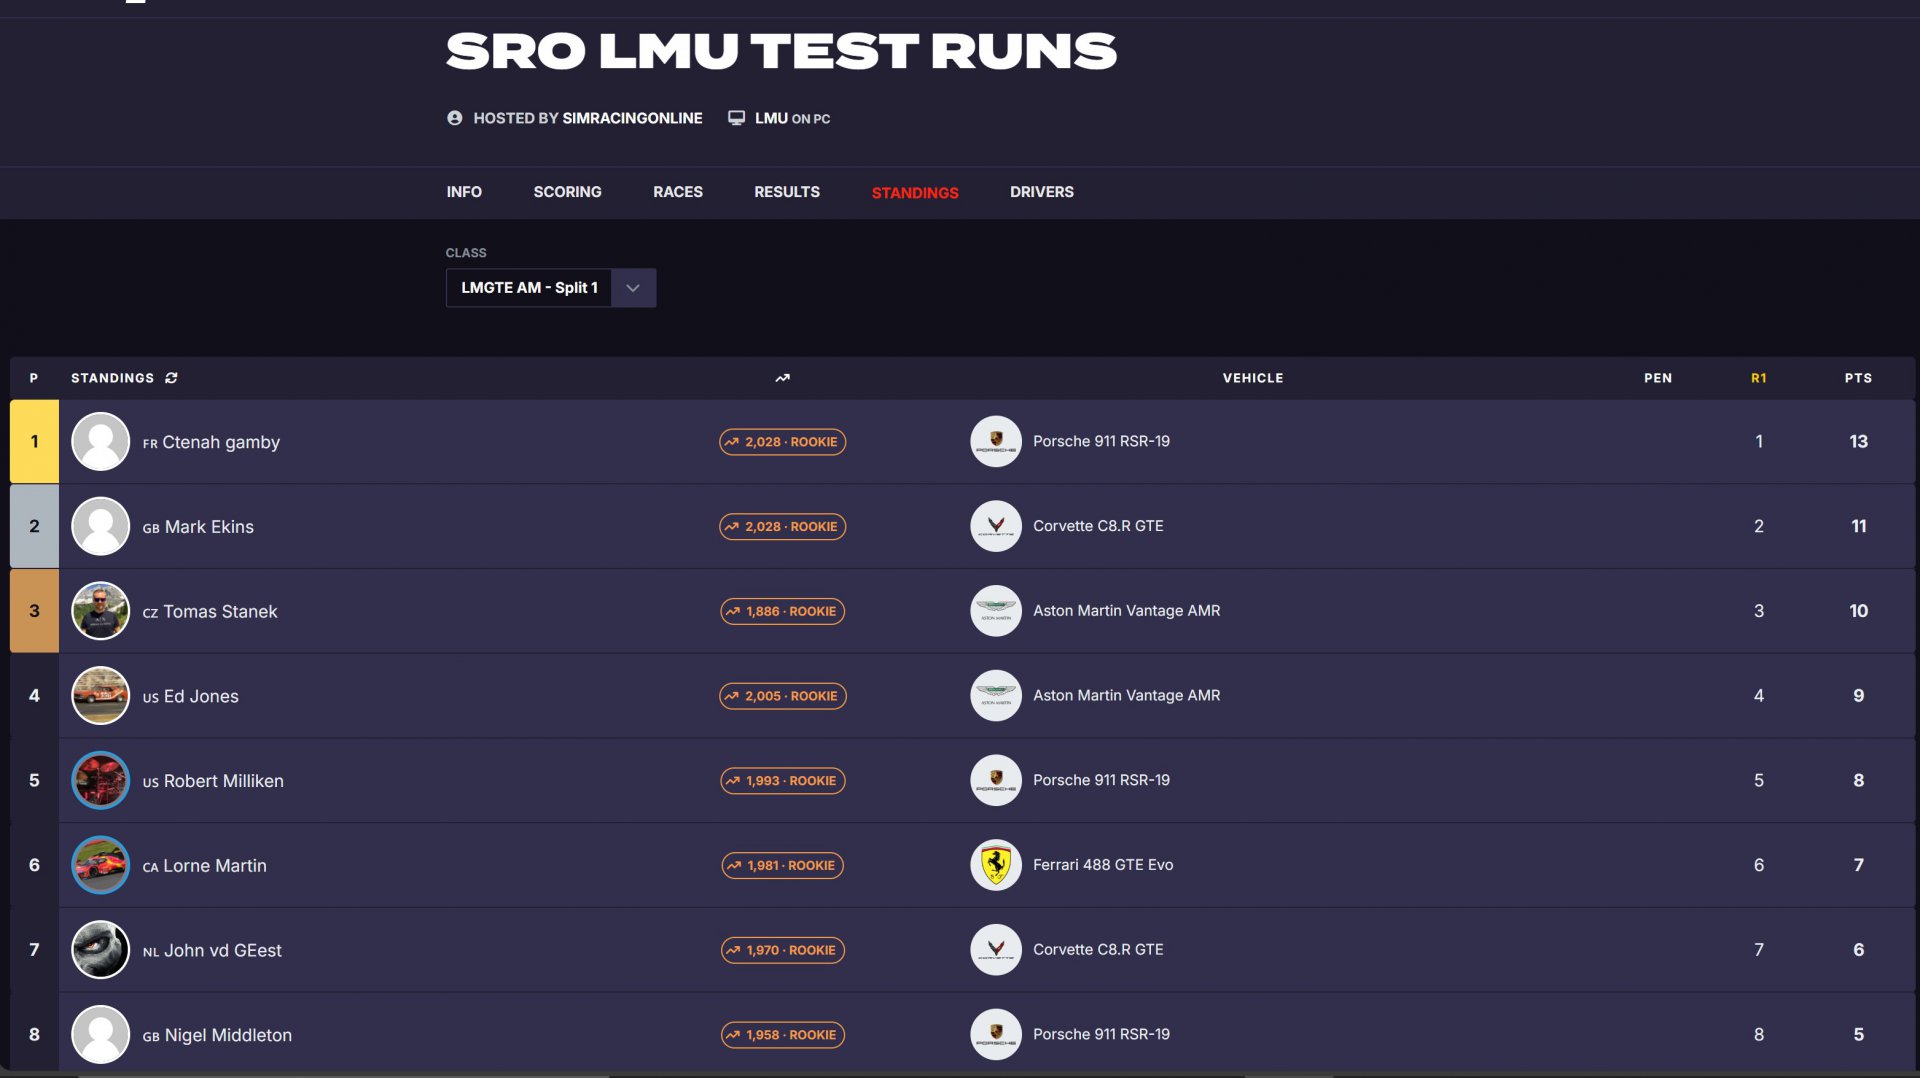Image resolution: width=1920 pixels, height=1078 pixels.
Task: Open the INFO tab
Action: point(464,192)
